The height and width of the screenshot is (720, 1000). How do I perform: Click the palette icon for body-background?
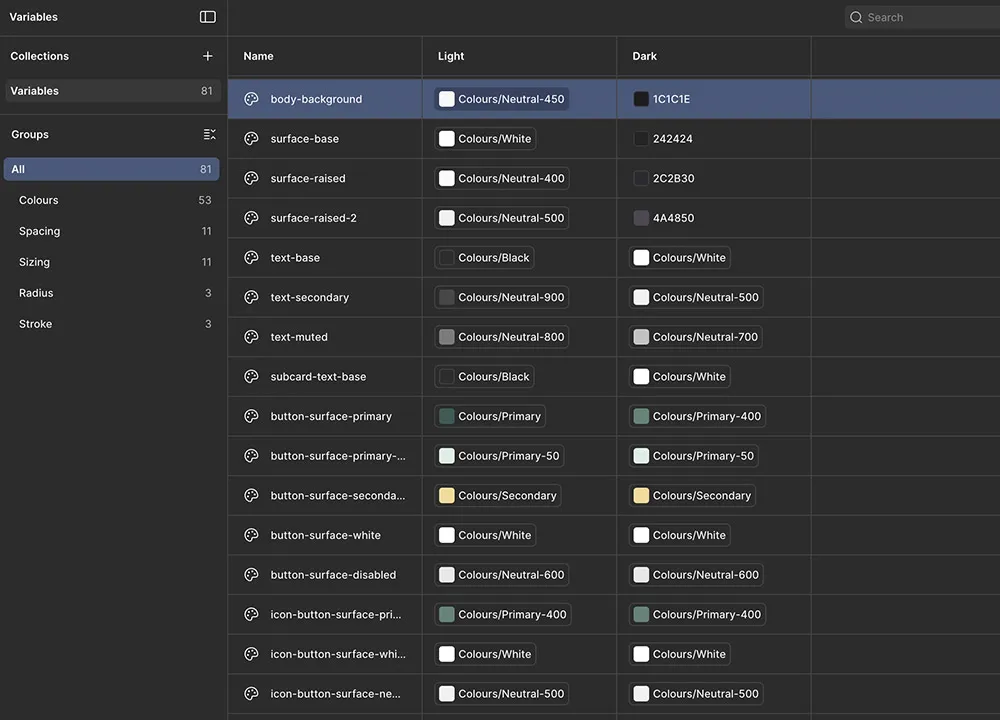[251, 99]
